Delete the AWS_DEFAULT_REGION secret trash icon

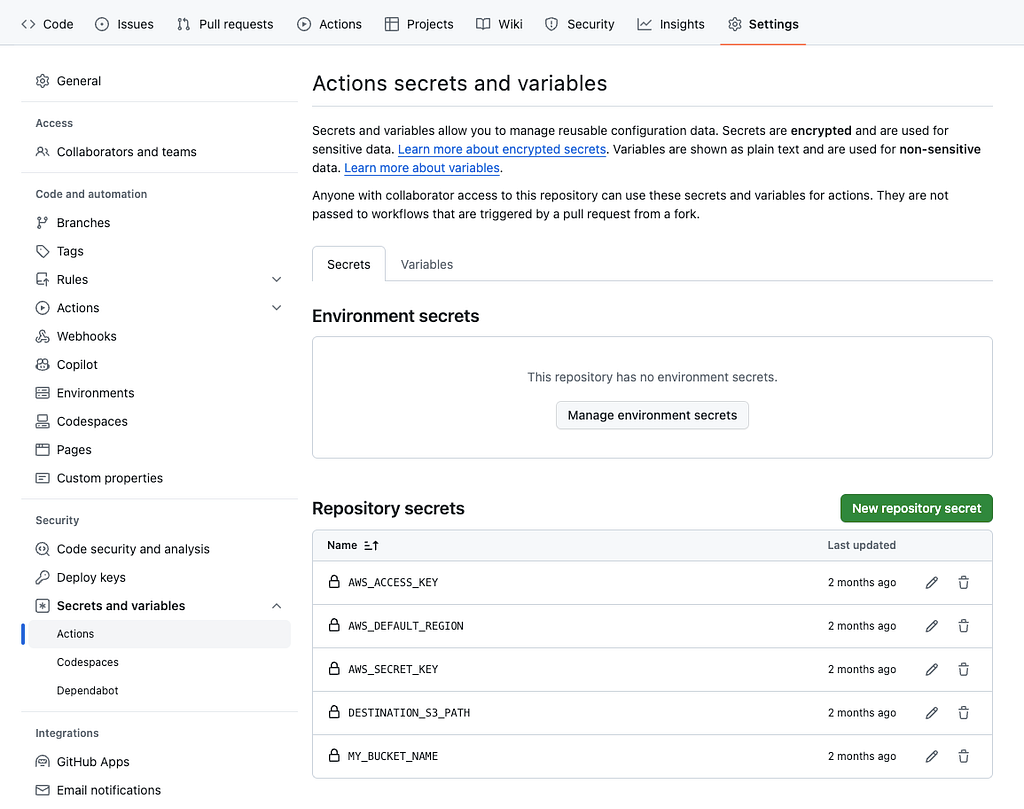[x=963, y=626]
